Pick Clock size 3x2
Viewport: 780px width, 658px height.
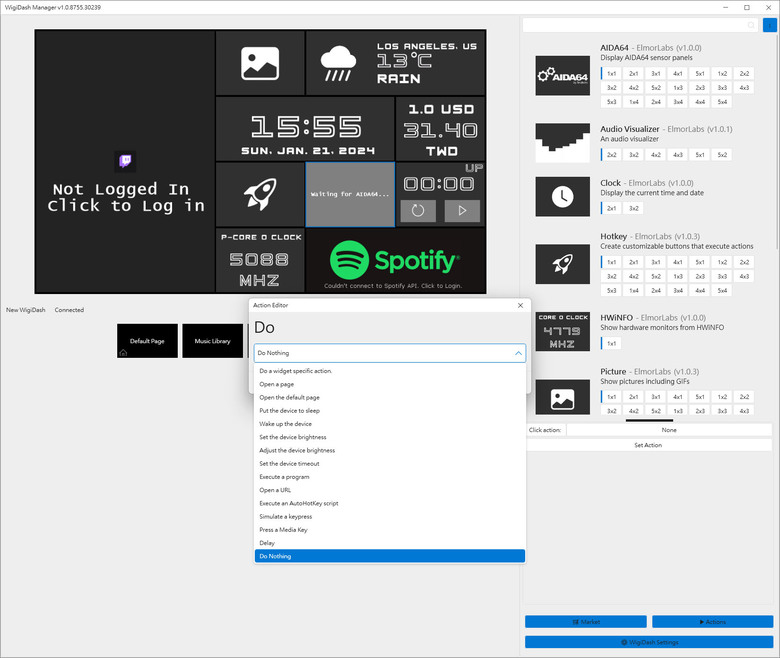(x=634, y=208)
